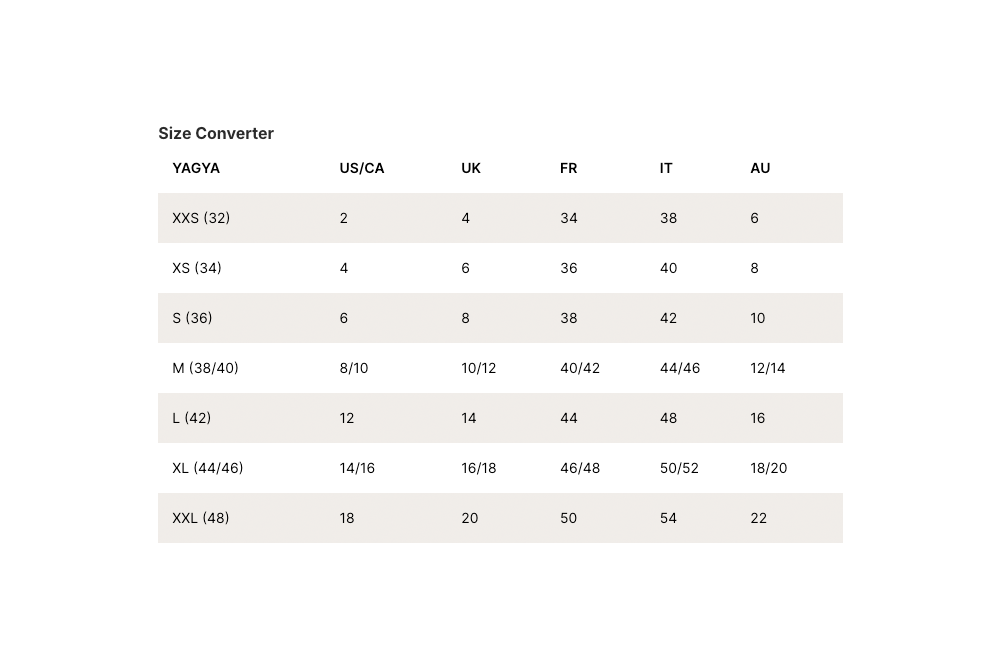This screenshot has height=665, width=1000.
Task: Click the 12/14 AU size cell
Action: (x=768, y=368)
